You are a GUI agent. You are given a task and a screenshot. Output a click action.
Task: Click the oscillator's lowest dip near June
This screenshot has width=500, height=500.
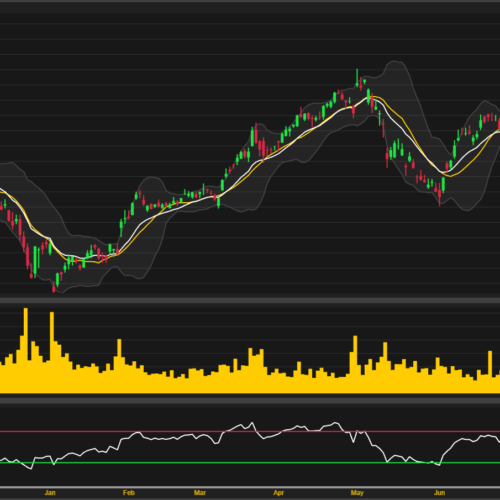click(x=439, y=465)
